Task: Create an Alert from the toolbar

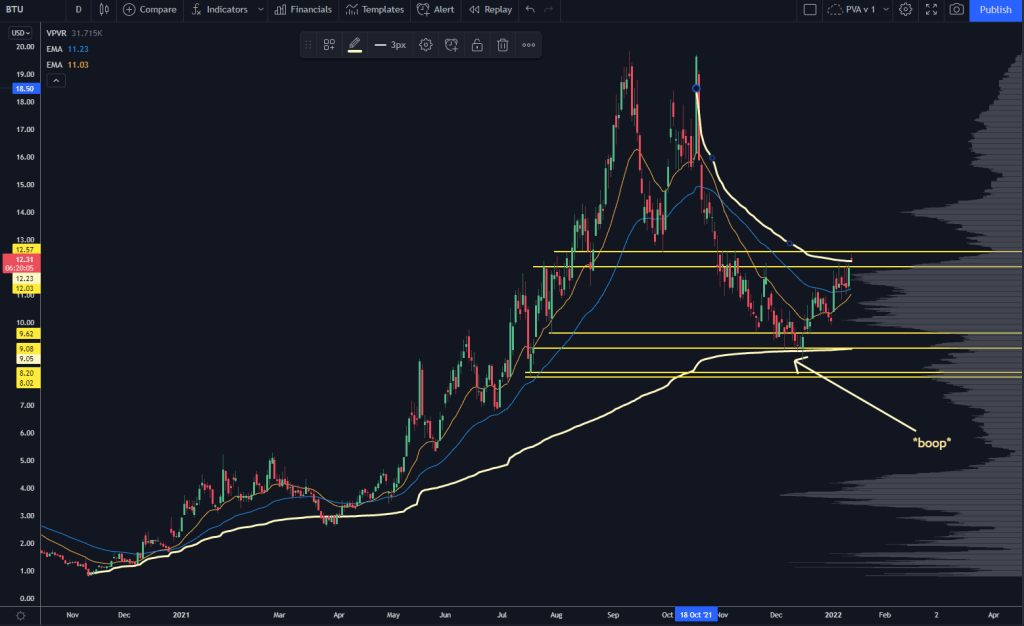Action: (436, 10)
